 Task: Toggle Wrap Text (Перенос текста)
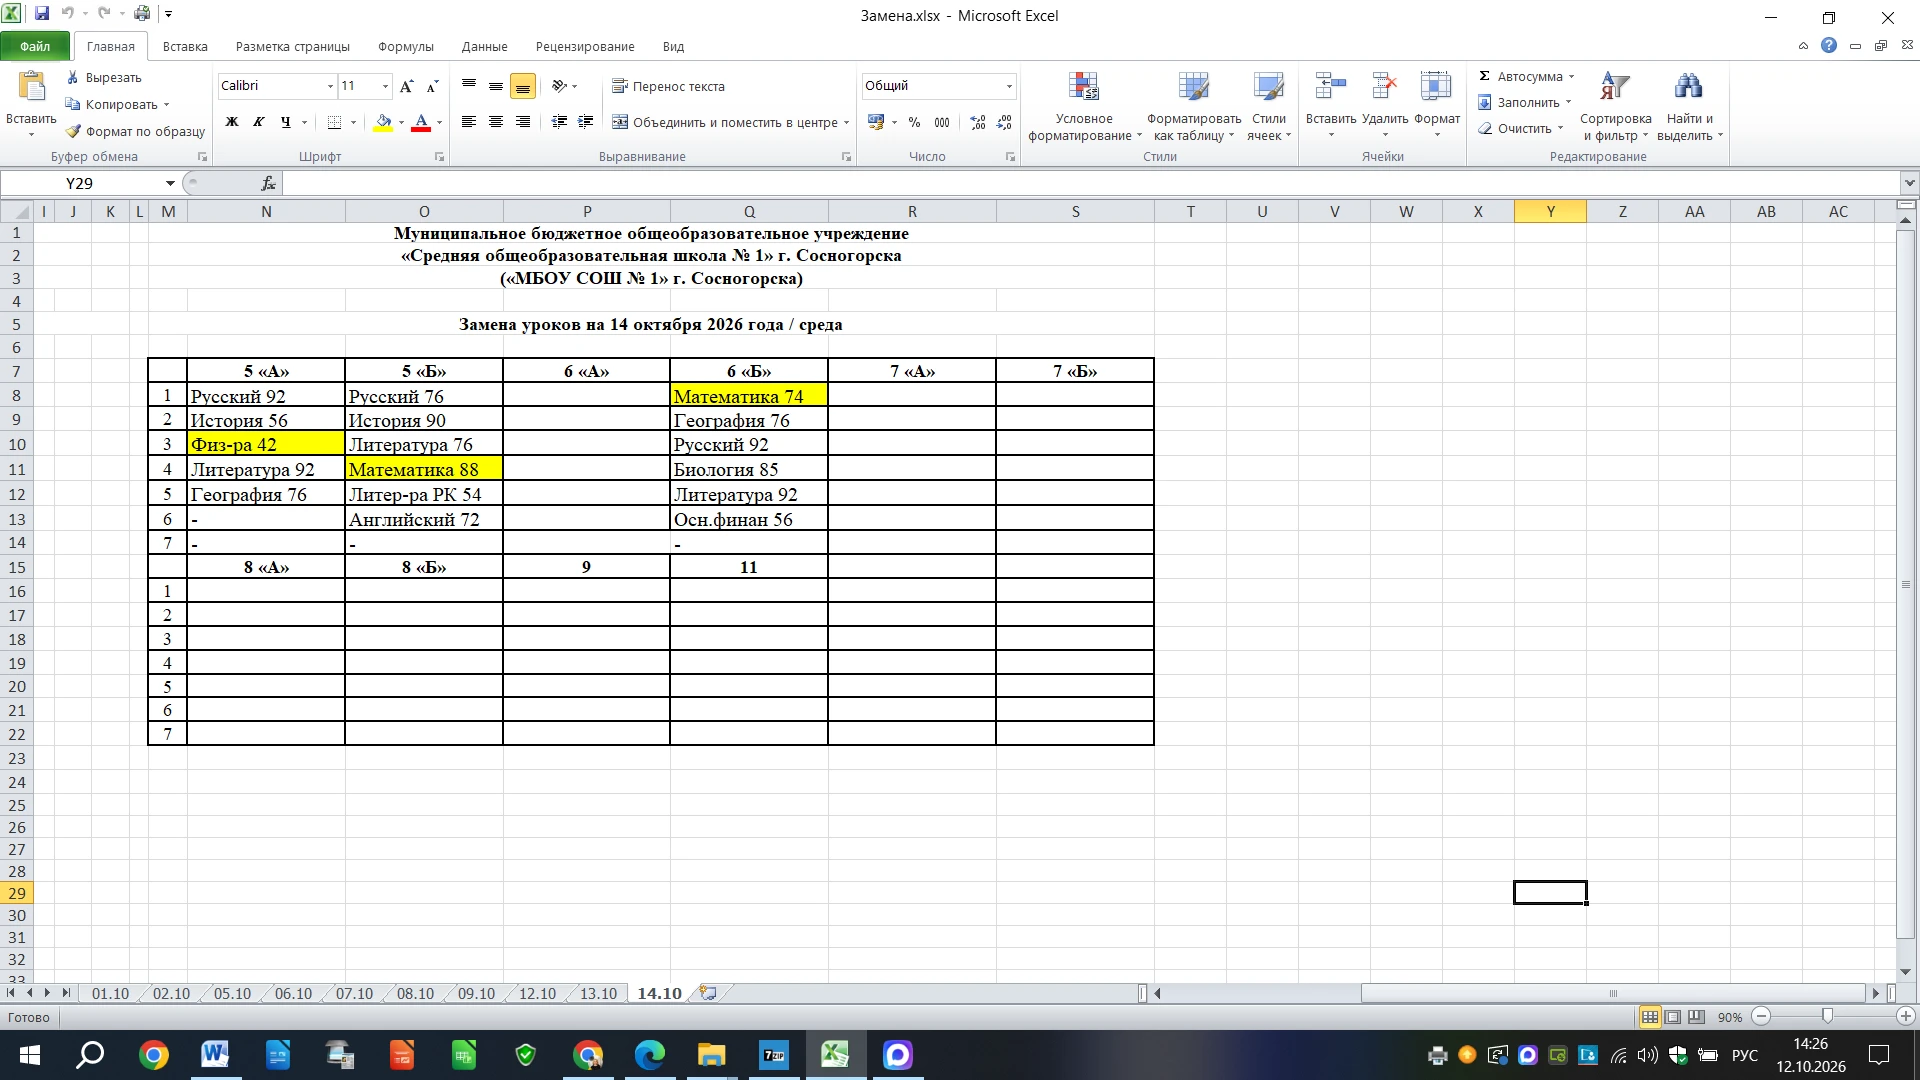click(x=668, y=86)
